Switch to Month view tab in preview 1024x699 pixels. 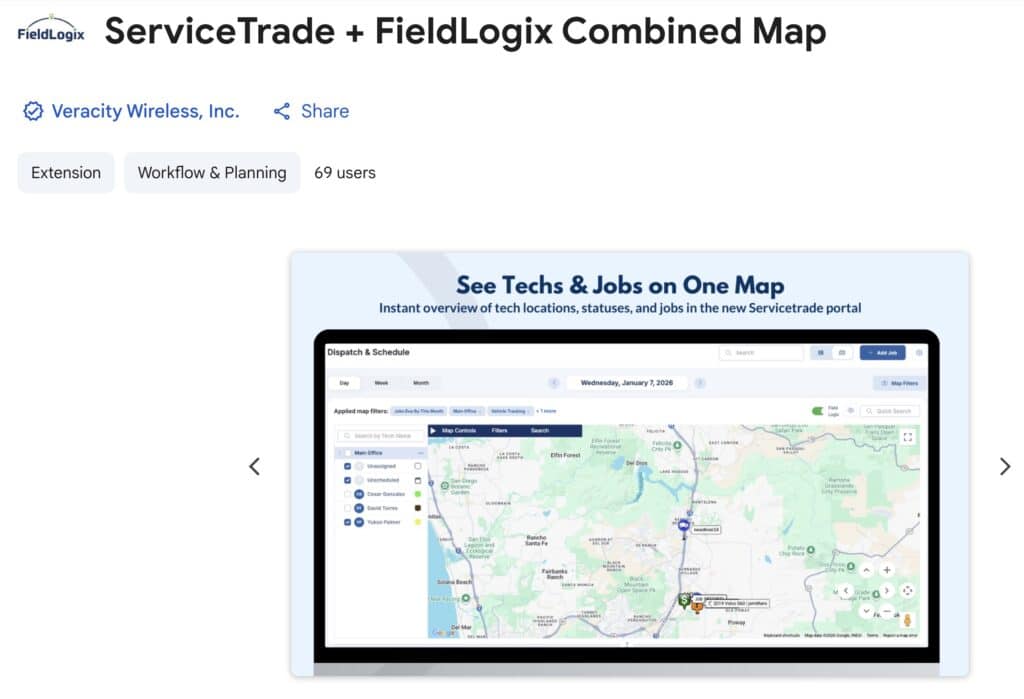[421, 383]
